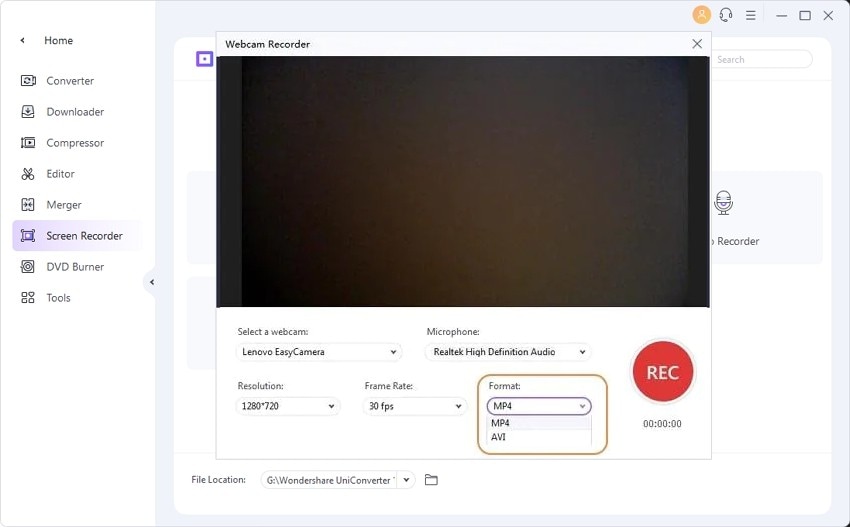Select the Downloader label
850x527 pixels.
click(75, 112)
